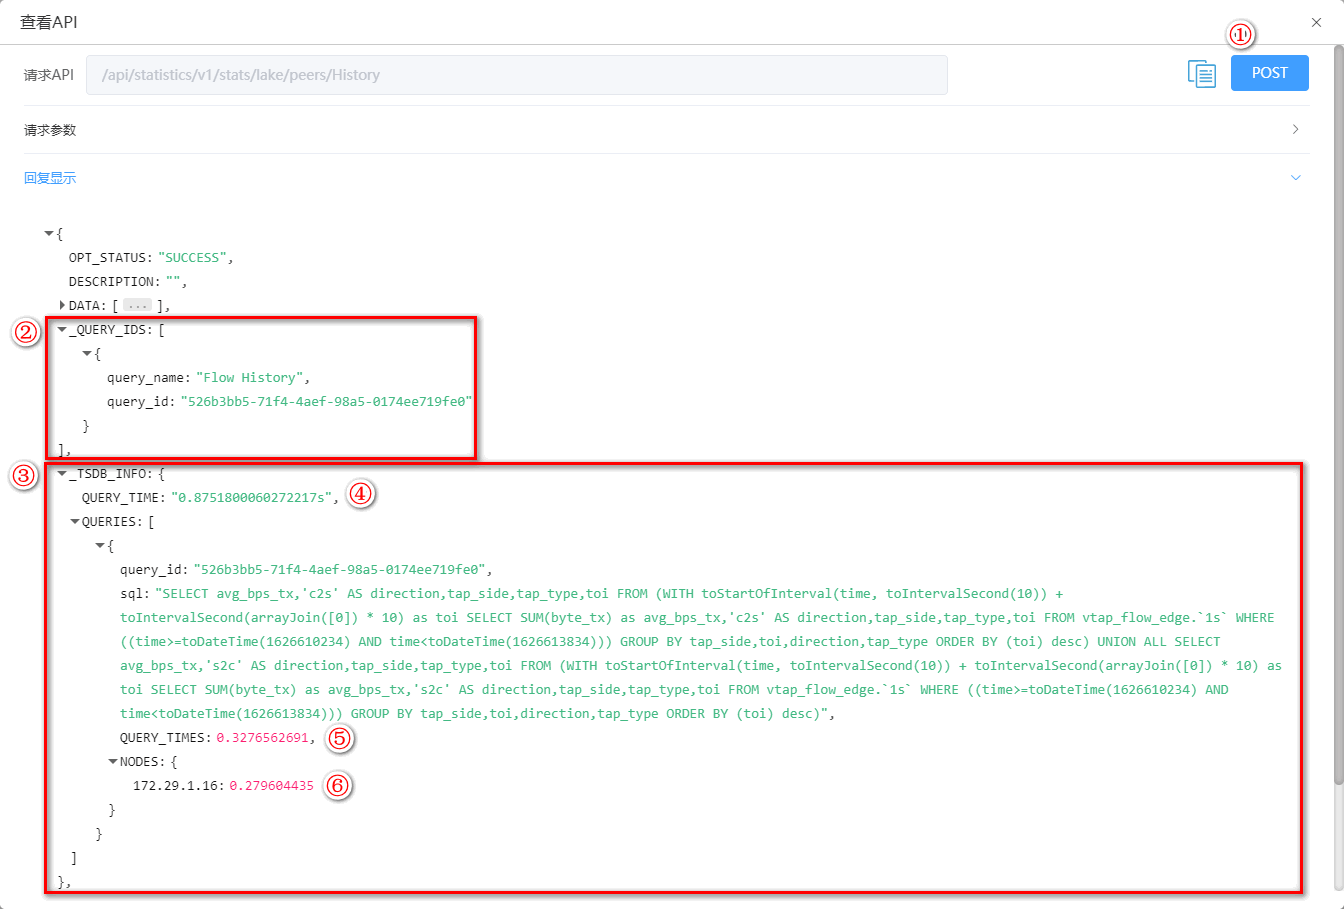Click the Flow History query_name value
This screenshot has height=909, width=1344.
252,378
